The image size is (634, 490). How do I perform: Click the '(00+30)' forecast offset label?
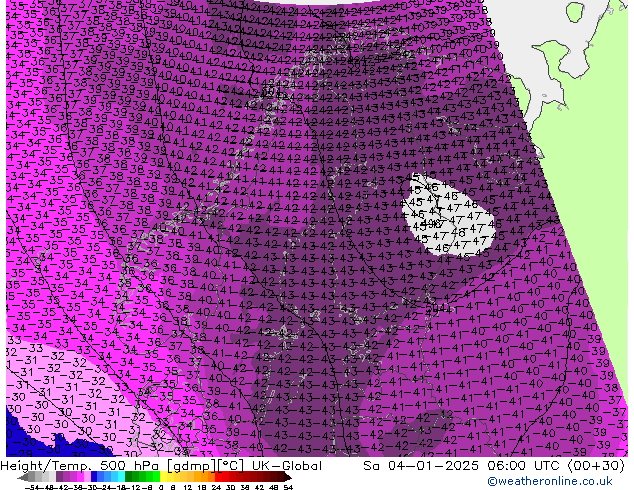(596, 466)
